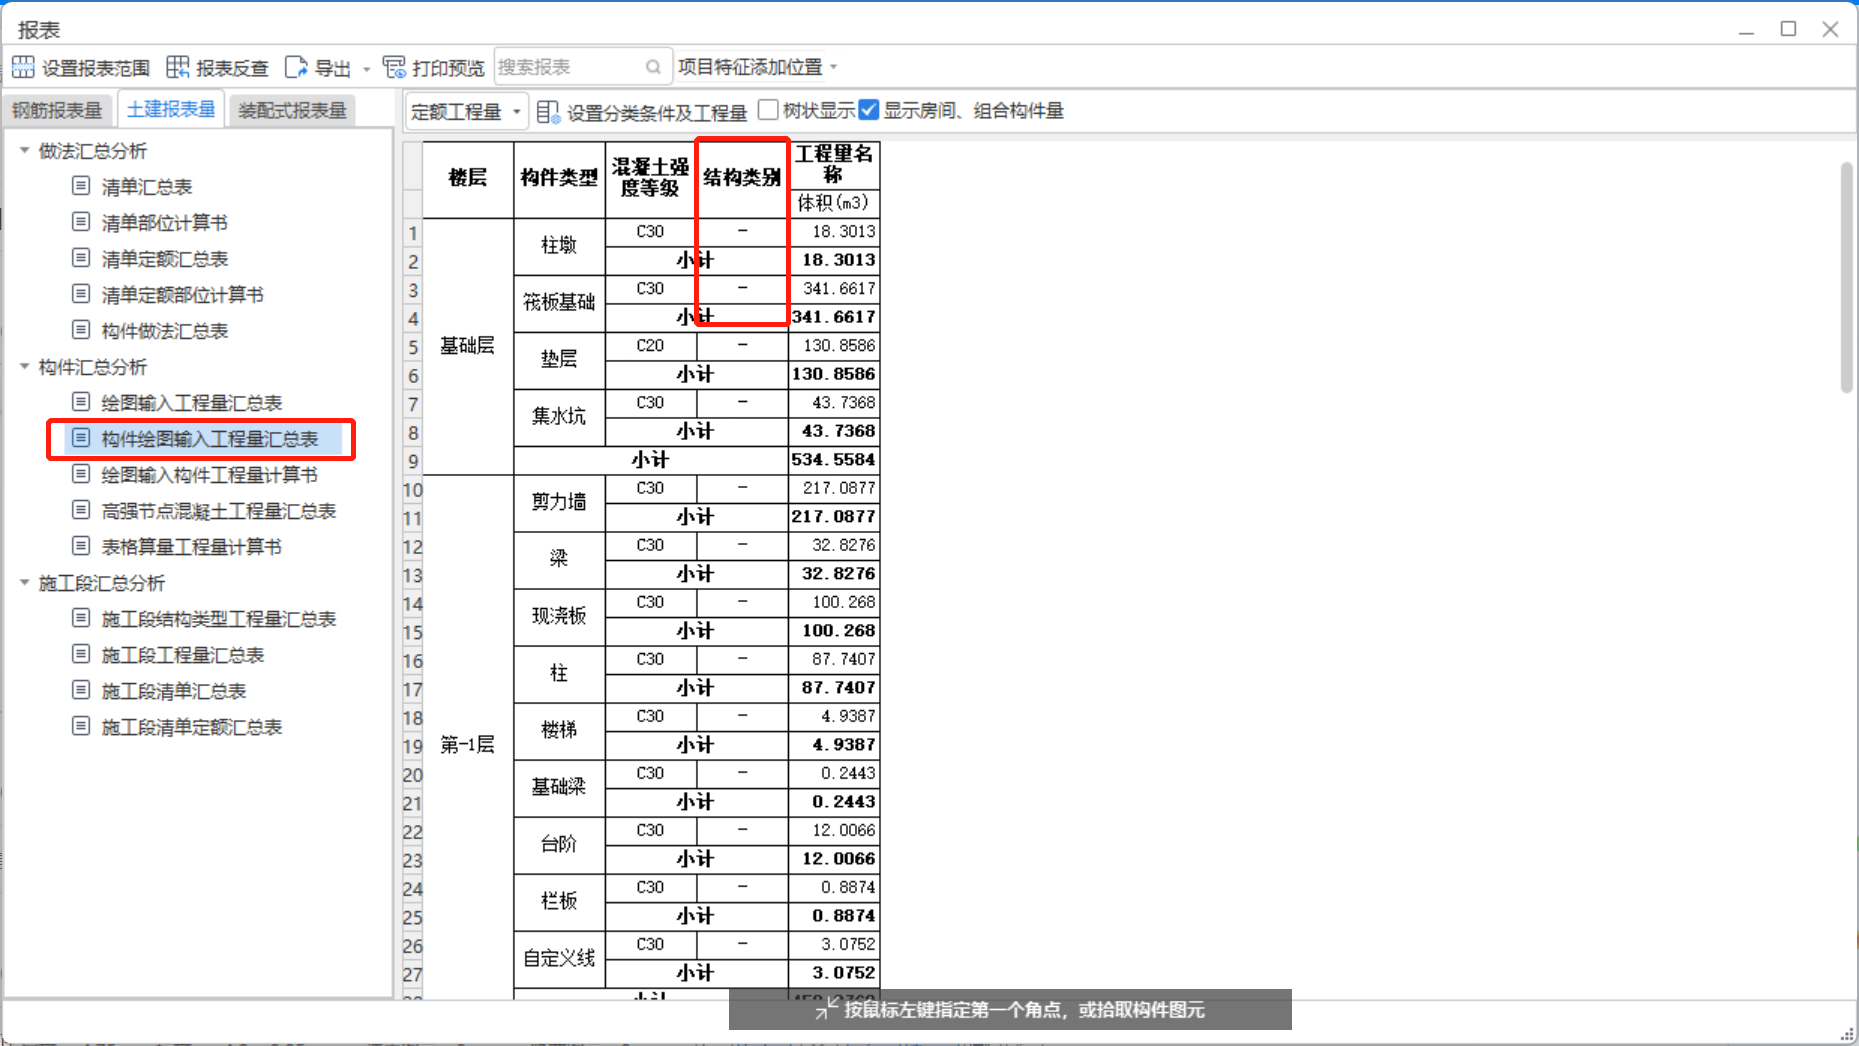Open the 高强节点混凝土工程量汇总表 report
Image resolution: width=1859 pixels, height=1046 pixels.
pyautogui.click(x=219, y=511)
